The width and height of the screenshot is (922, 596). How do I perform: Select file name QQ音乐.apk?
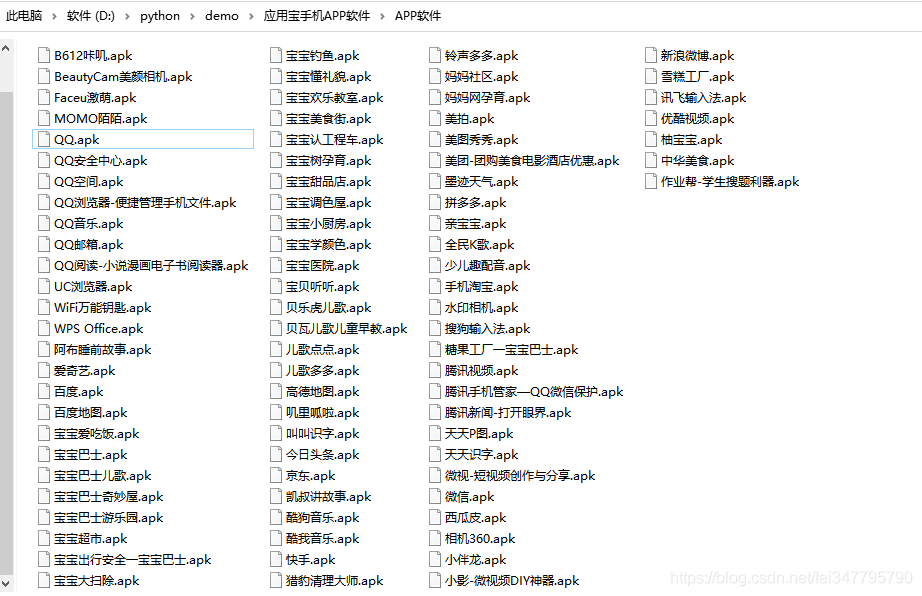pyautogui.click(x=89, y=224)
